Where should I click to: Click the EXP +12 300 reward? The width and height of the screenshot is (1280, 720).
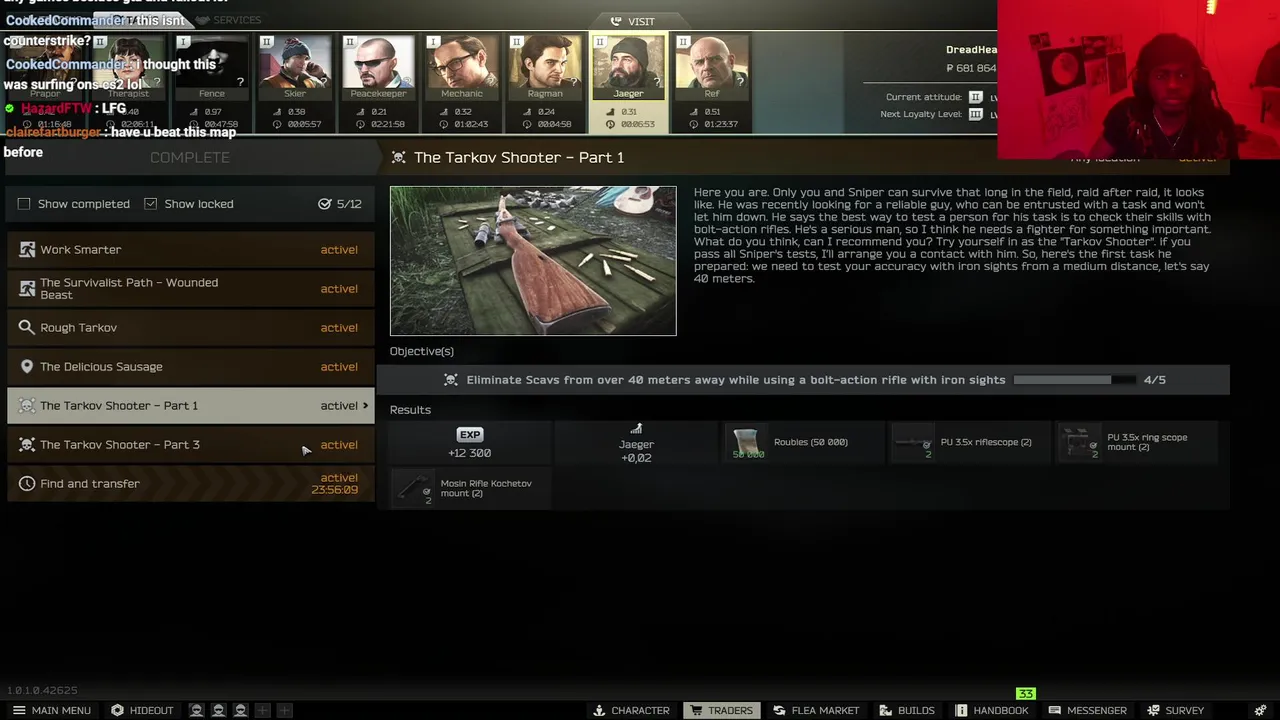coord(469,444)
